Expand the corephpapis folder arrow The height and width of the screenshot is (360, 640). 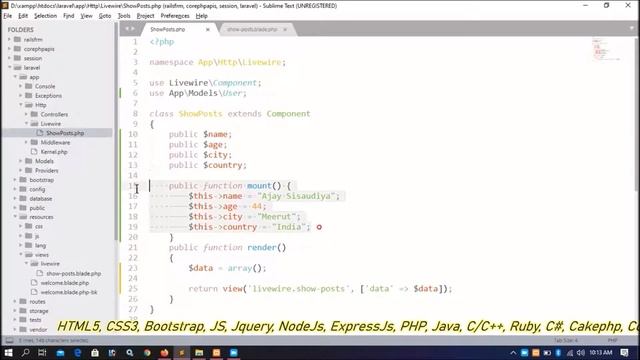tap(9, 49)
